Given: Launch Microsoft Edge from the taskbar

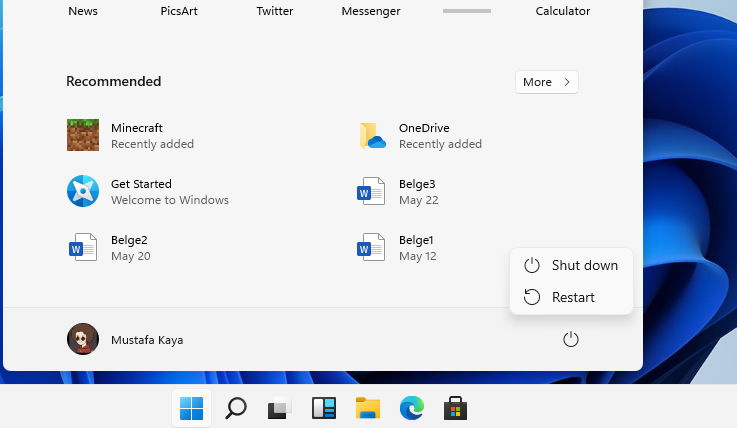Looking at the screenshot, I should 412,408.
